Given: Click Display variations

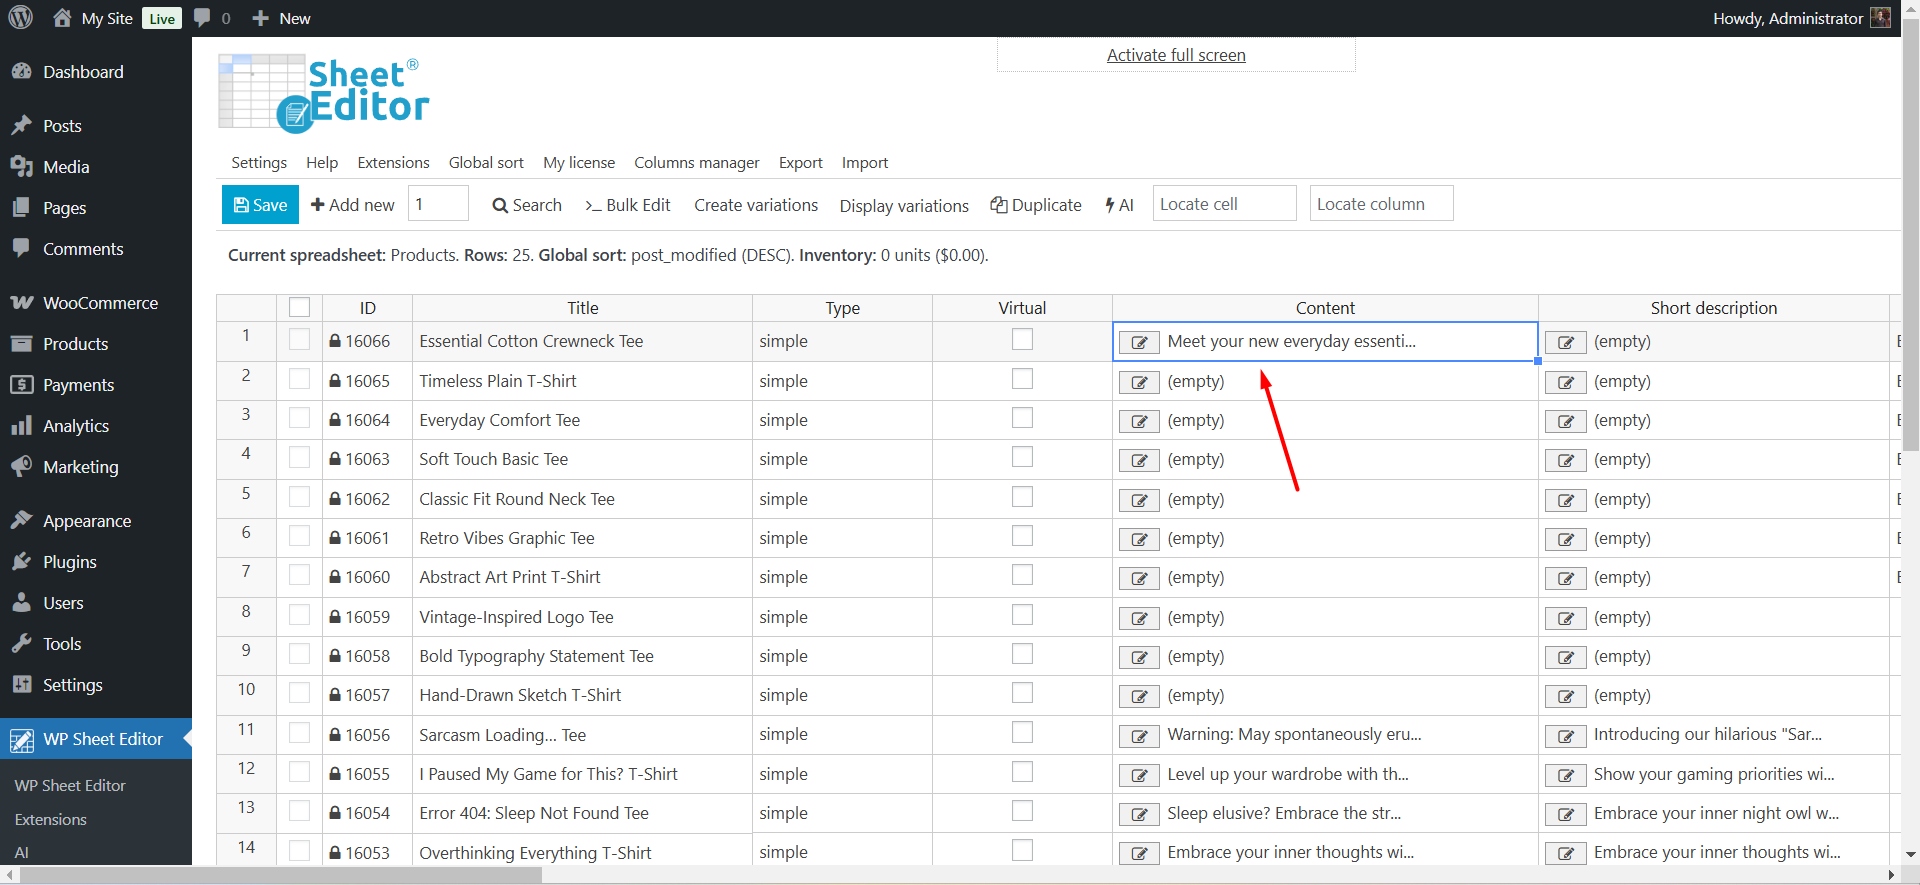Looking at the screenshot, I should pos(904,205).
